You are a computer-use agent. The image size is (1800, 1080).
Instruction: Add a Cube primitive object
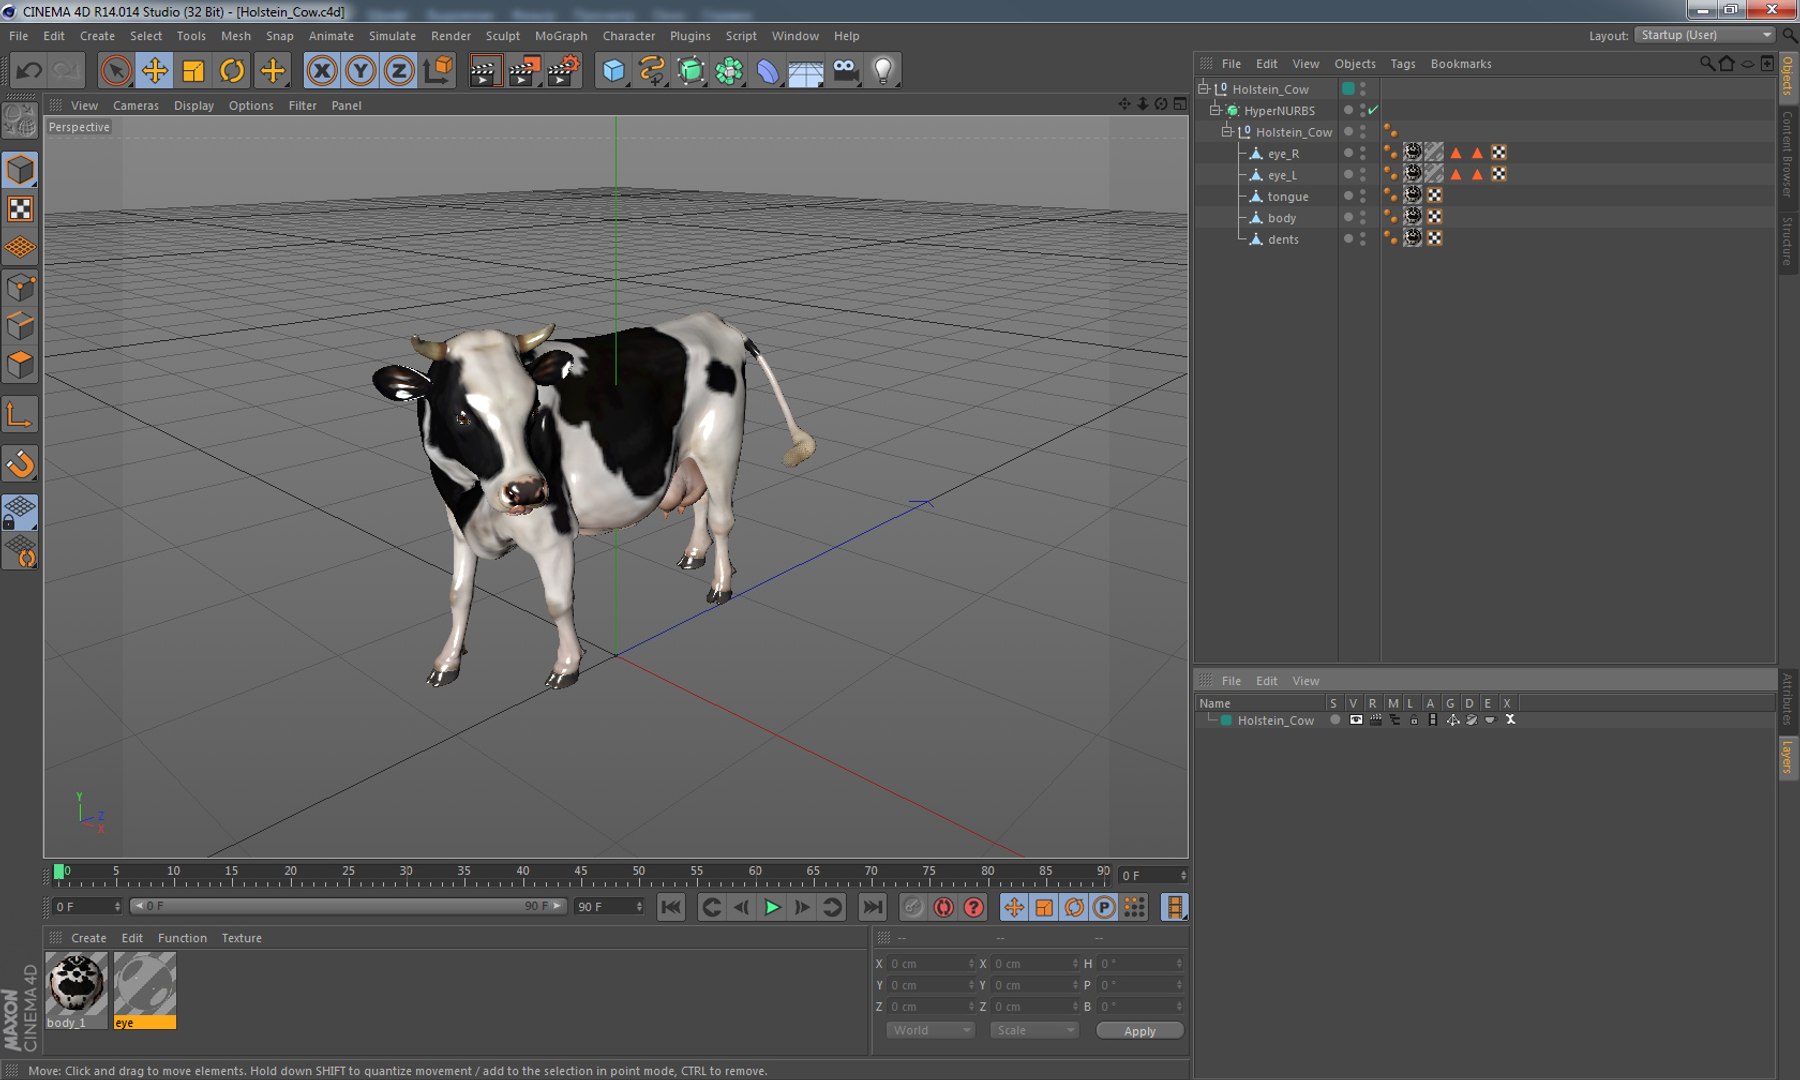pos(613,71)
